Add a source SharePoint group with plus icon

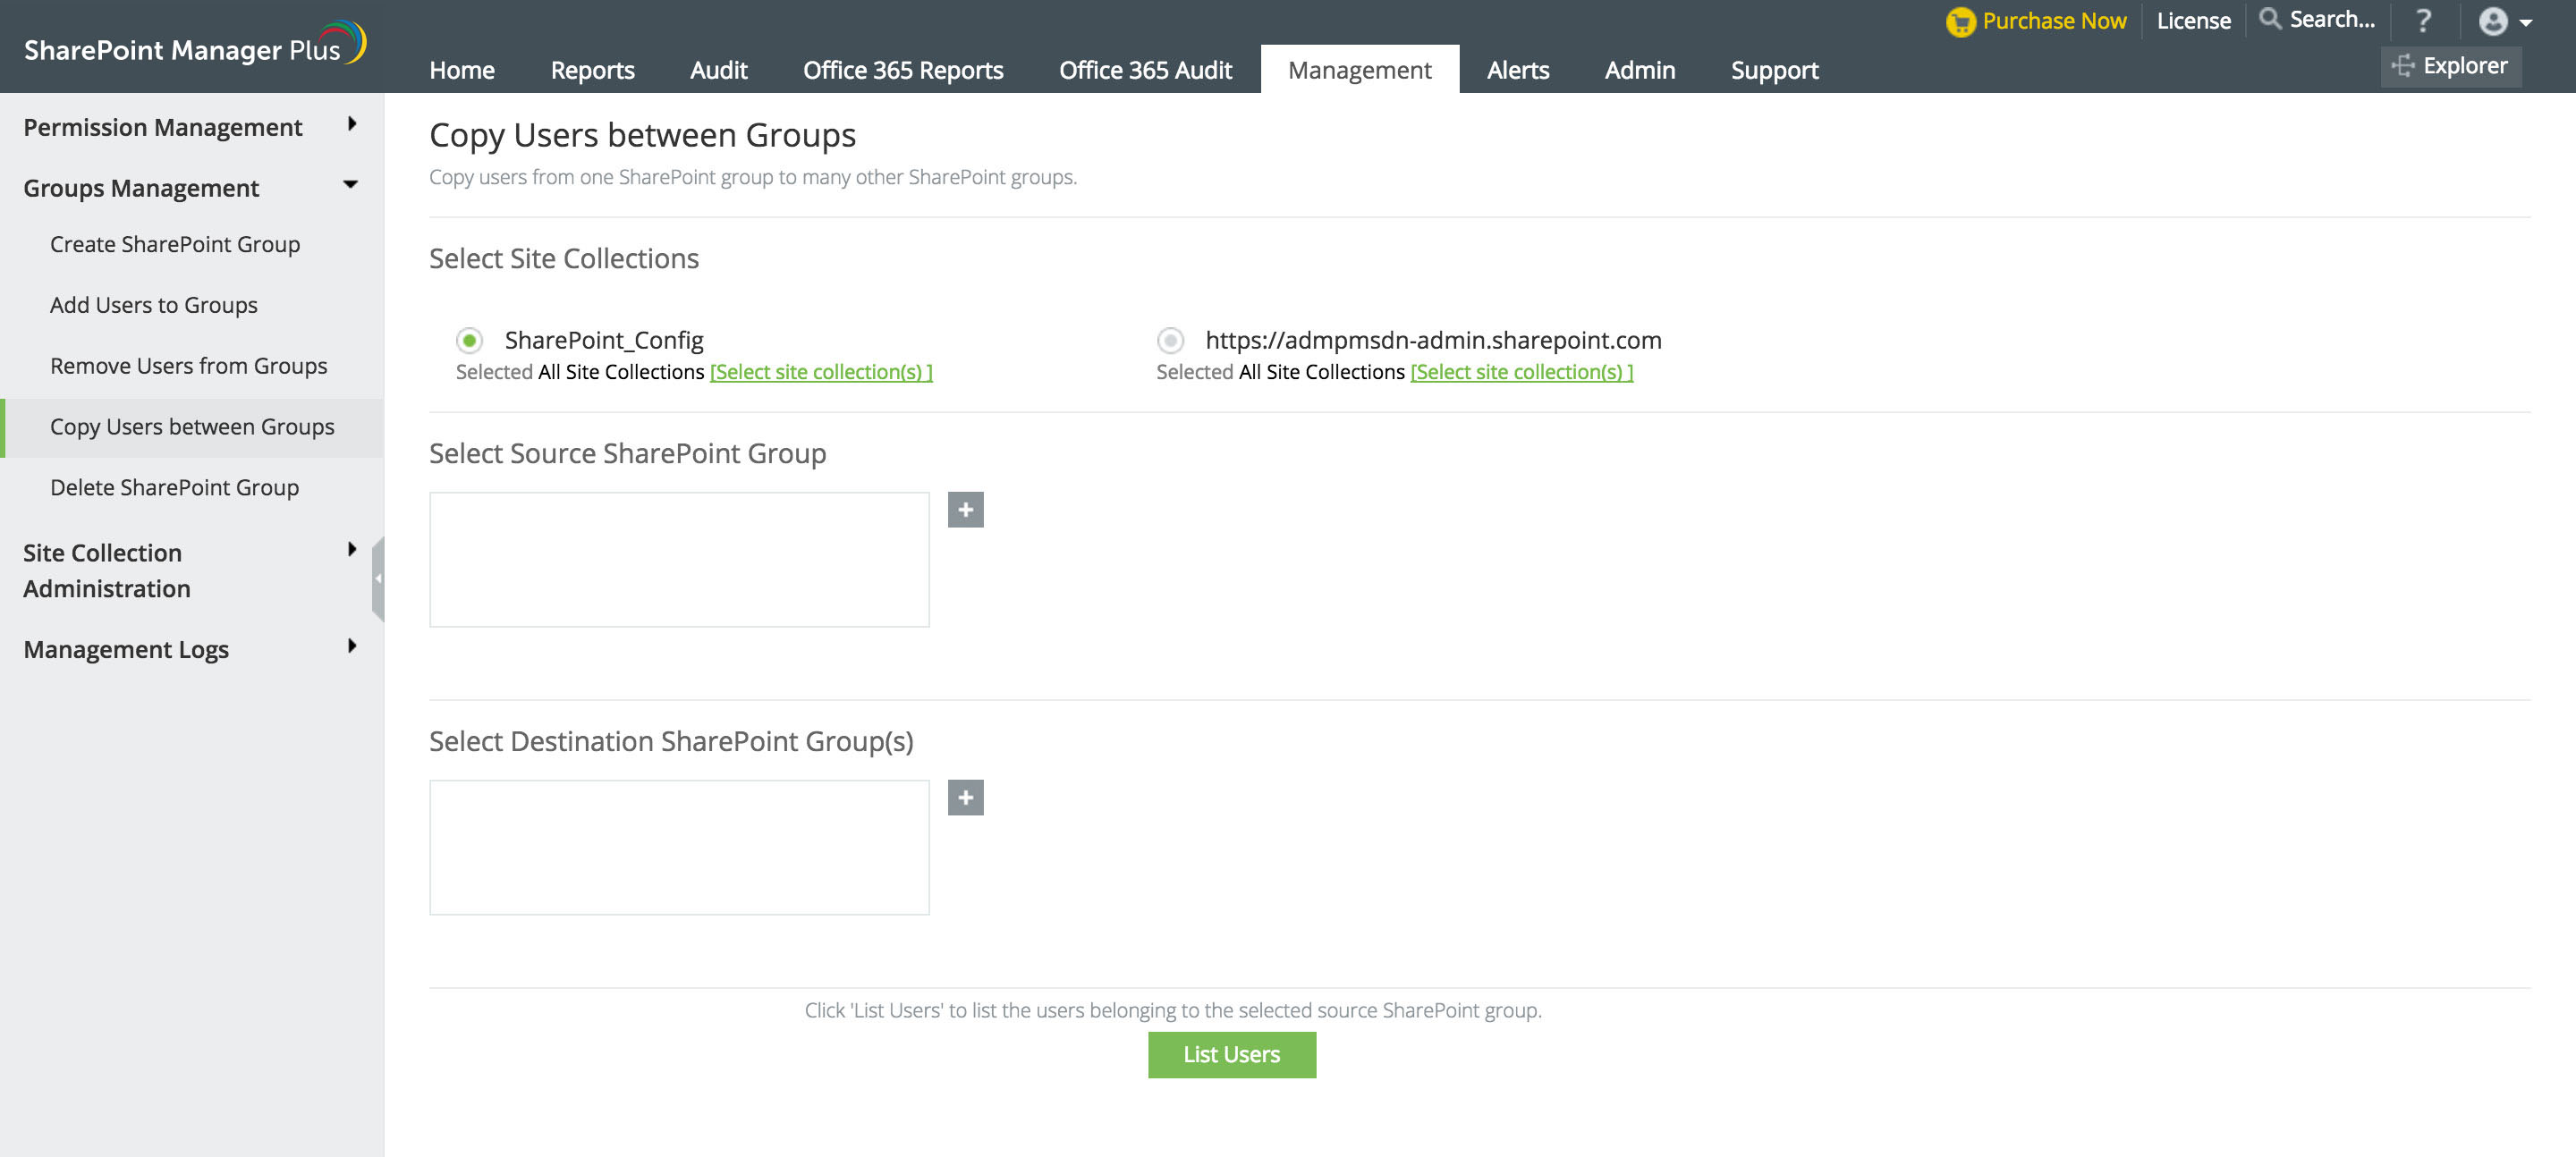pyautogui.click(x=965, y=510)
